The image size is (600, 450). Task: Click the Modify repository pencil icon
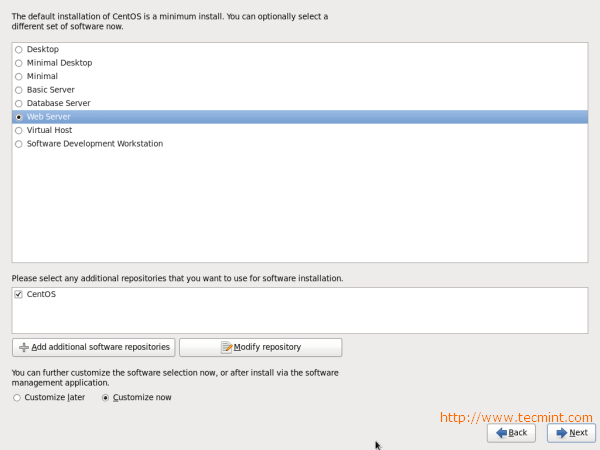pos(226,347)
